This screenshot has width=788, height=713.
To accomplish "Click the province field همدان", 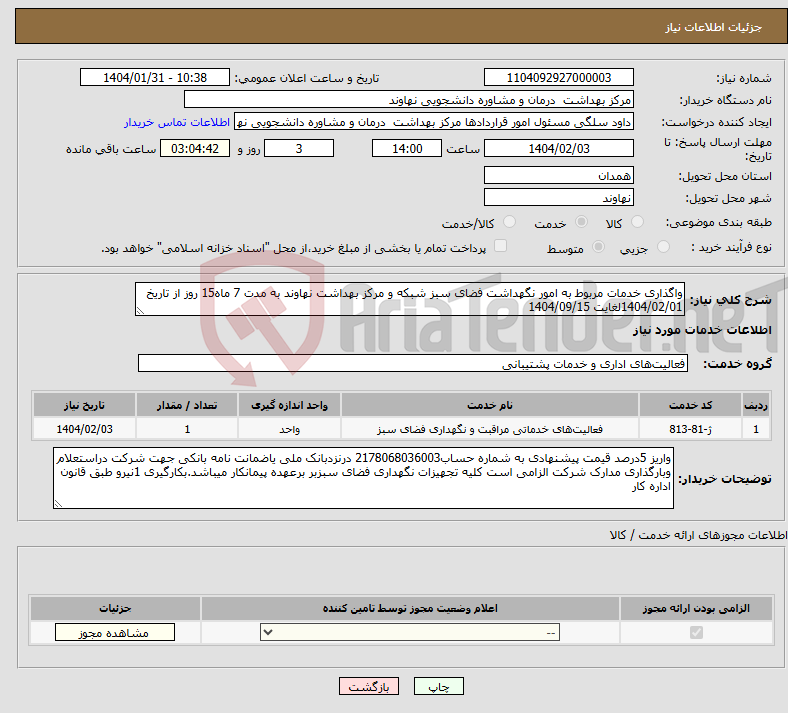I will click(558, 175).
